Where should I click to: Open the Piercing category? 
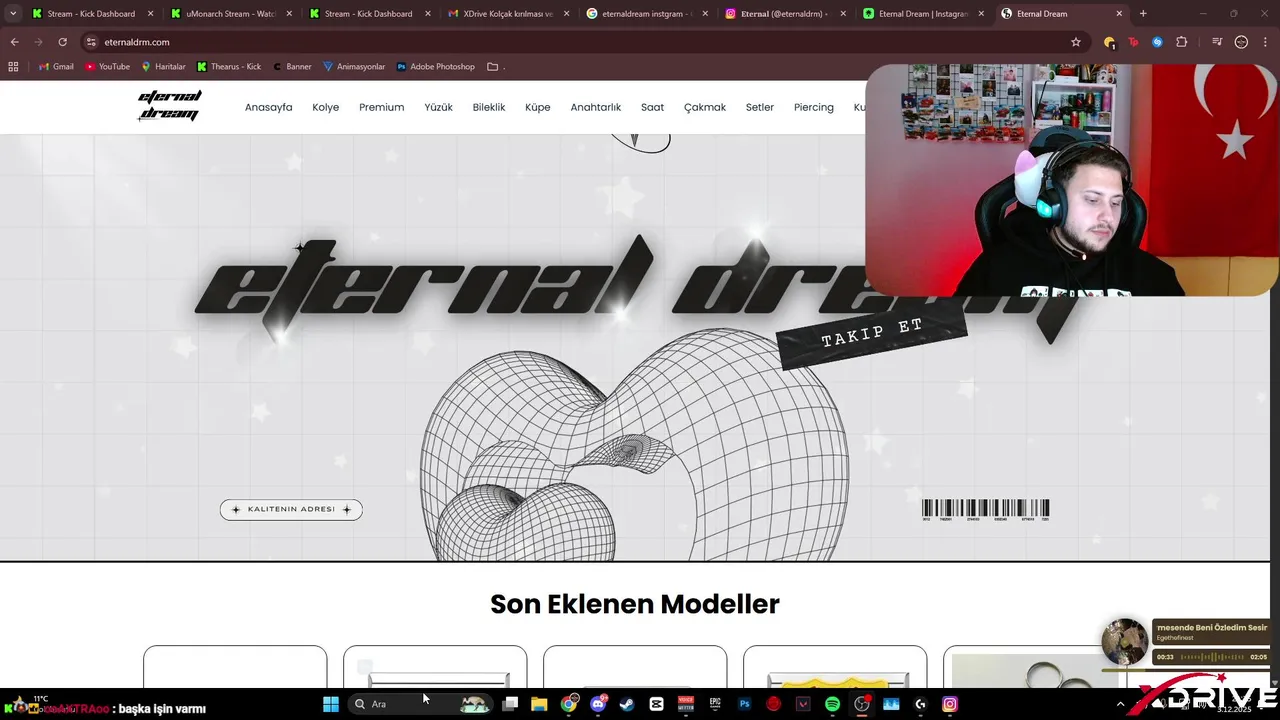813,107
